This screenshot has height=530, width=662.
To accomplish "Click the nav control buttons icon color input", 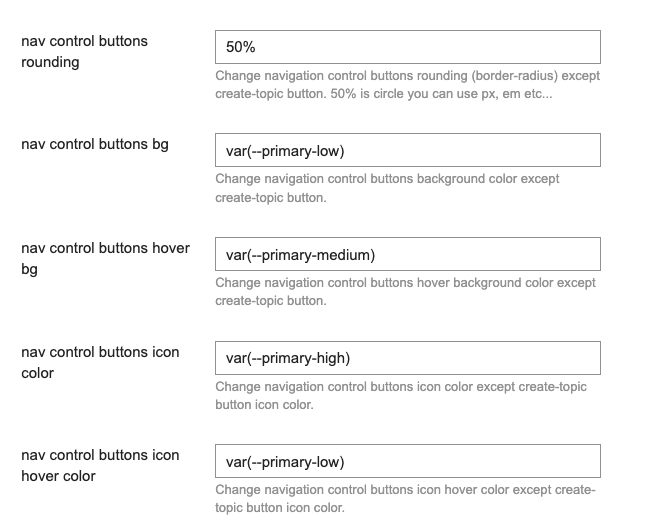I will pyautogui.click(x=408, y=358).
